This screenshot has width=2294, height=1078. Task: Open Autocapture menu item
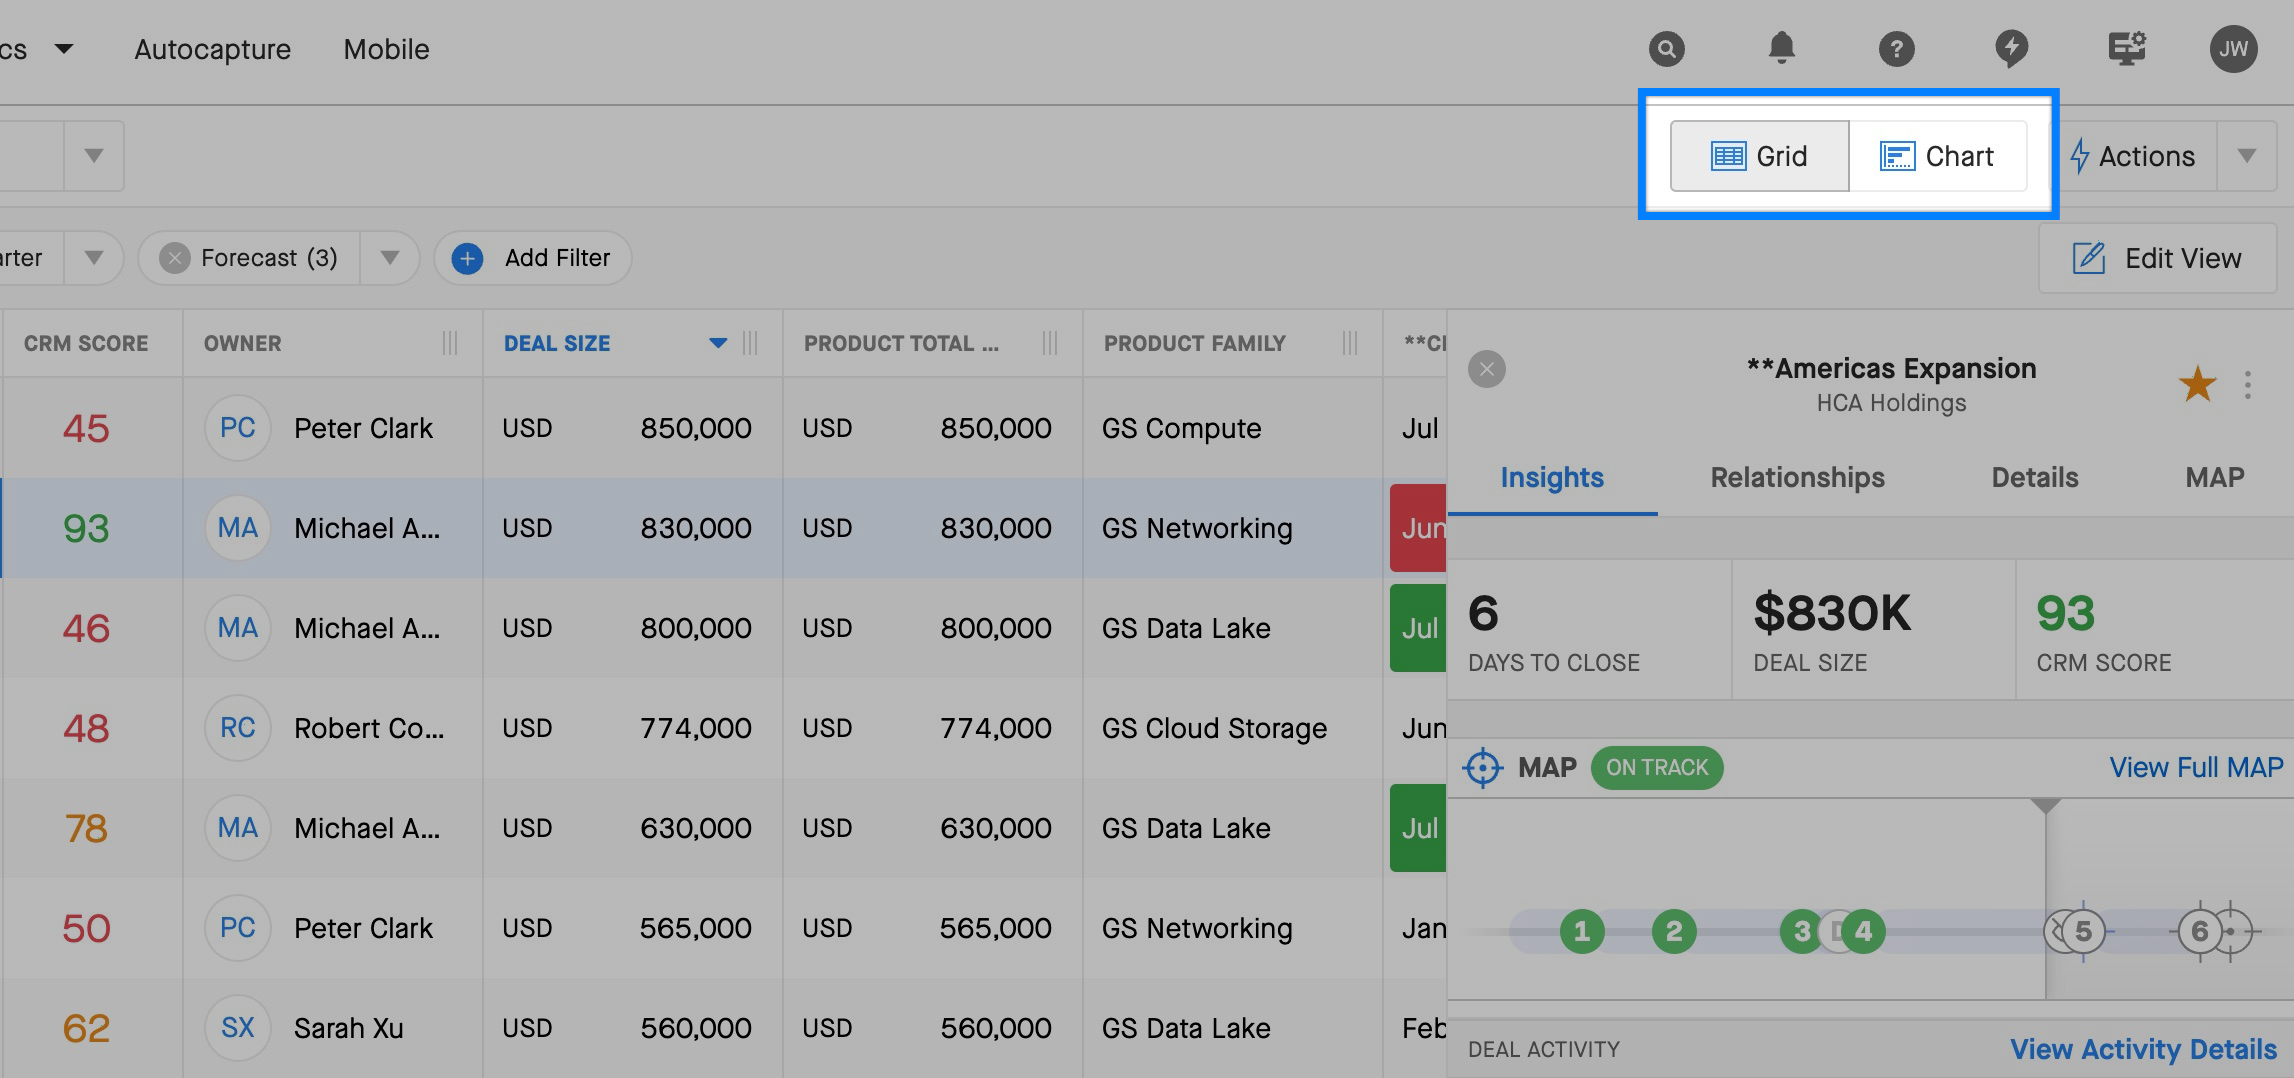(x=212, y=49)
